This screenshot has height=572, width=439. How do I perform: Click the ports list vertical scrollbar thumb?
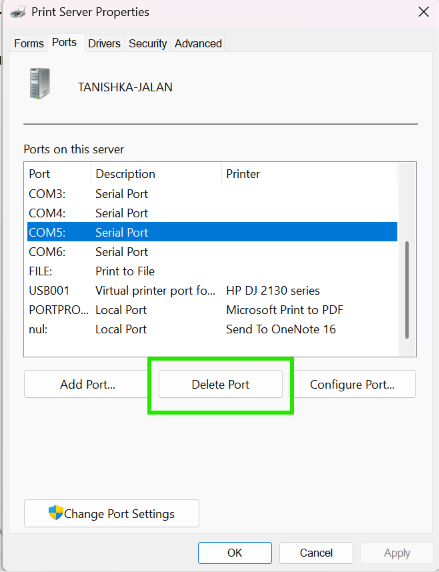407,290
